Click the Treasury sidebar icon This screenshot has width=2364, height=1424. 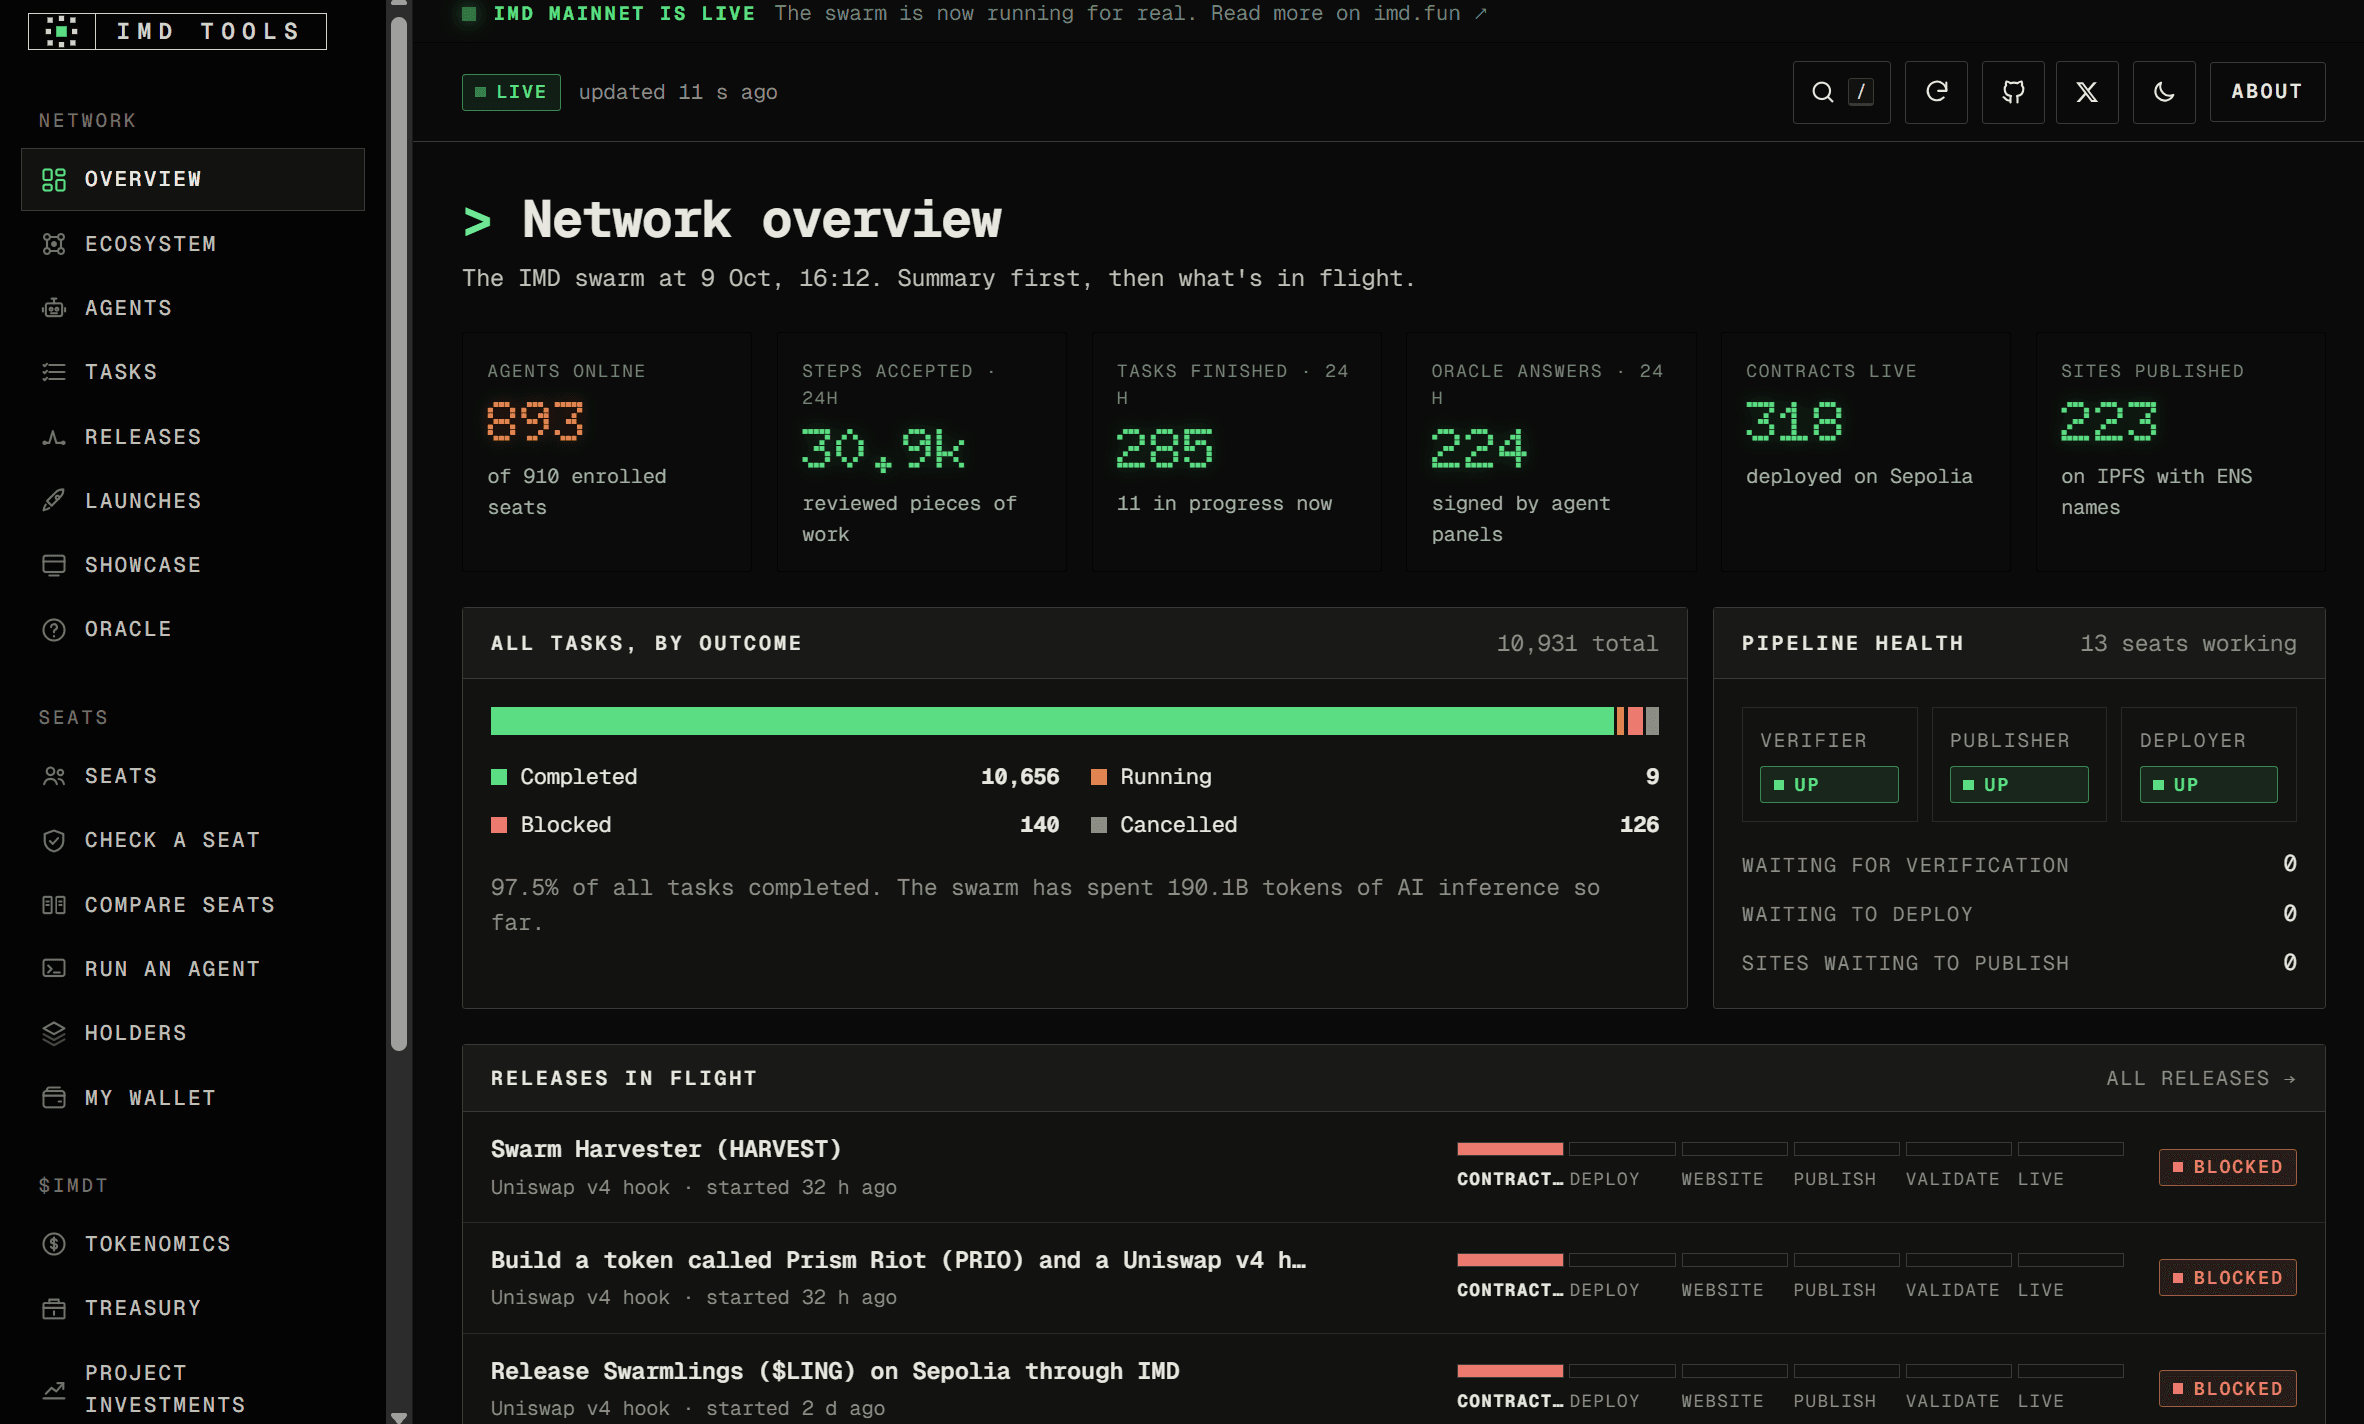(54, 1308)
